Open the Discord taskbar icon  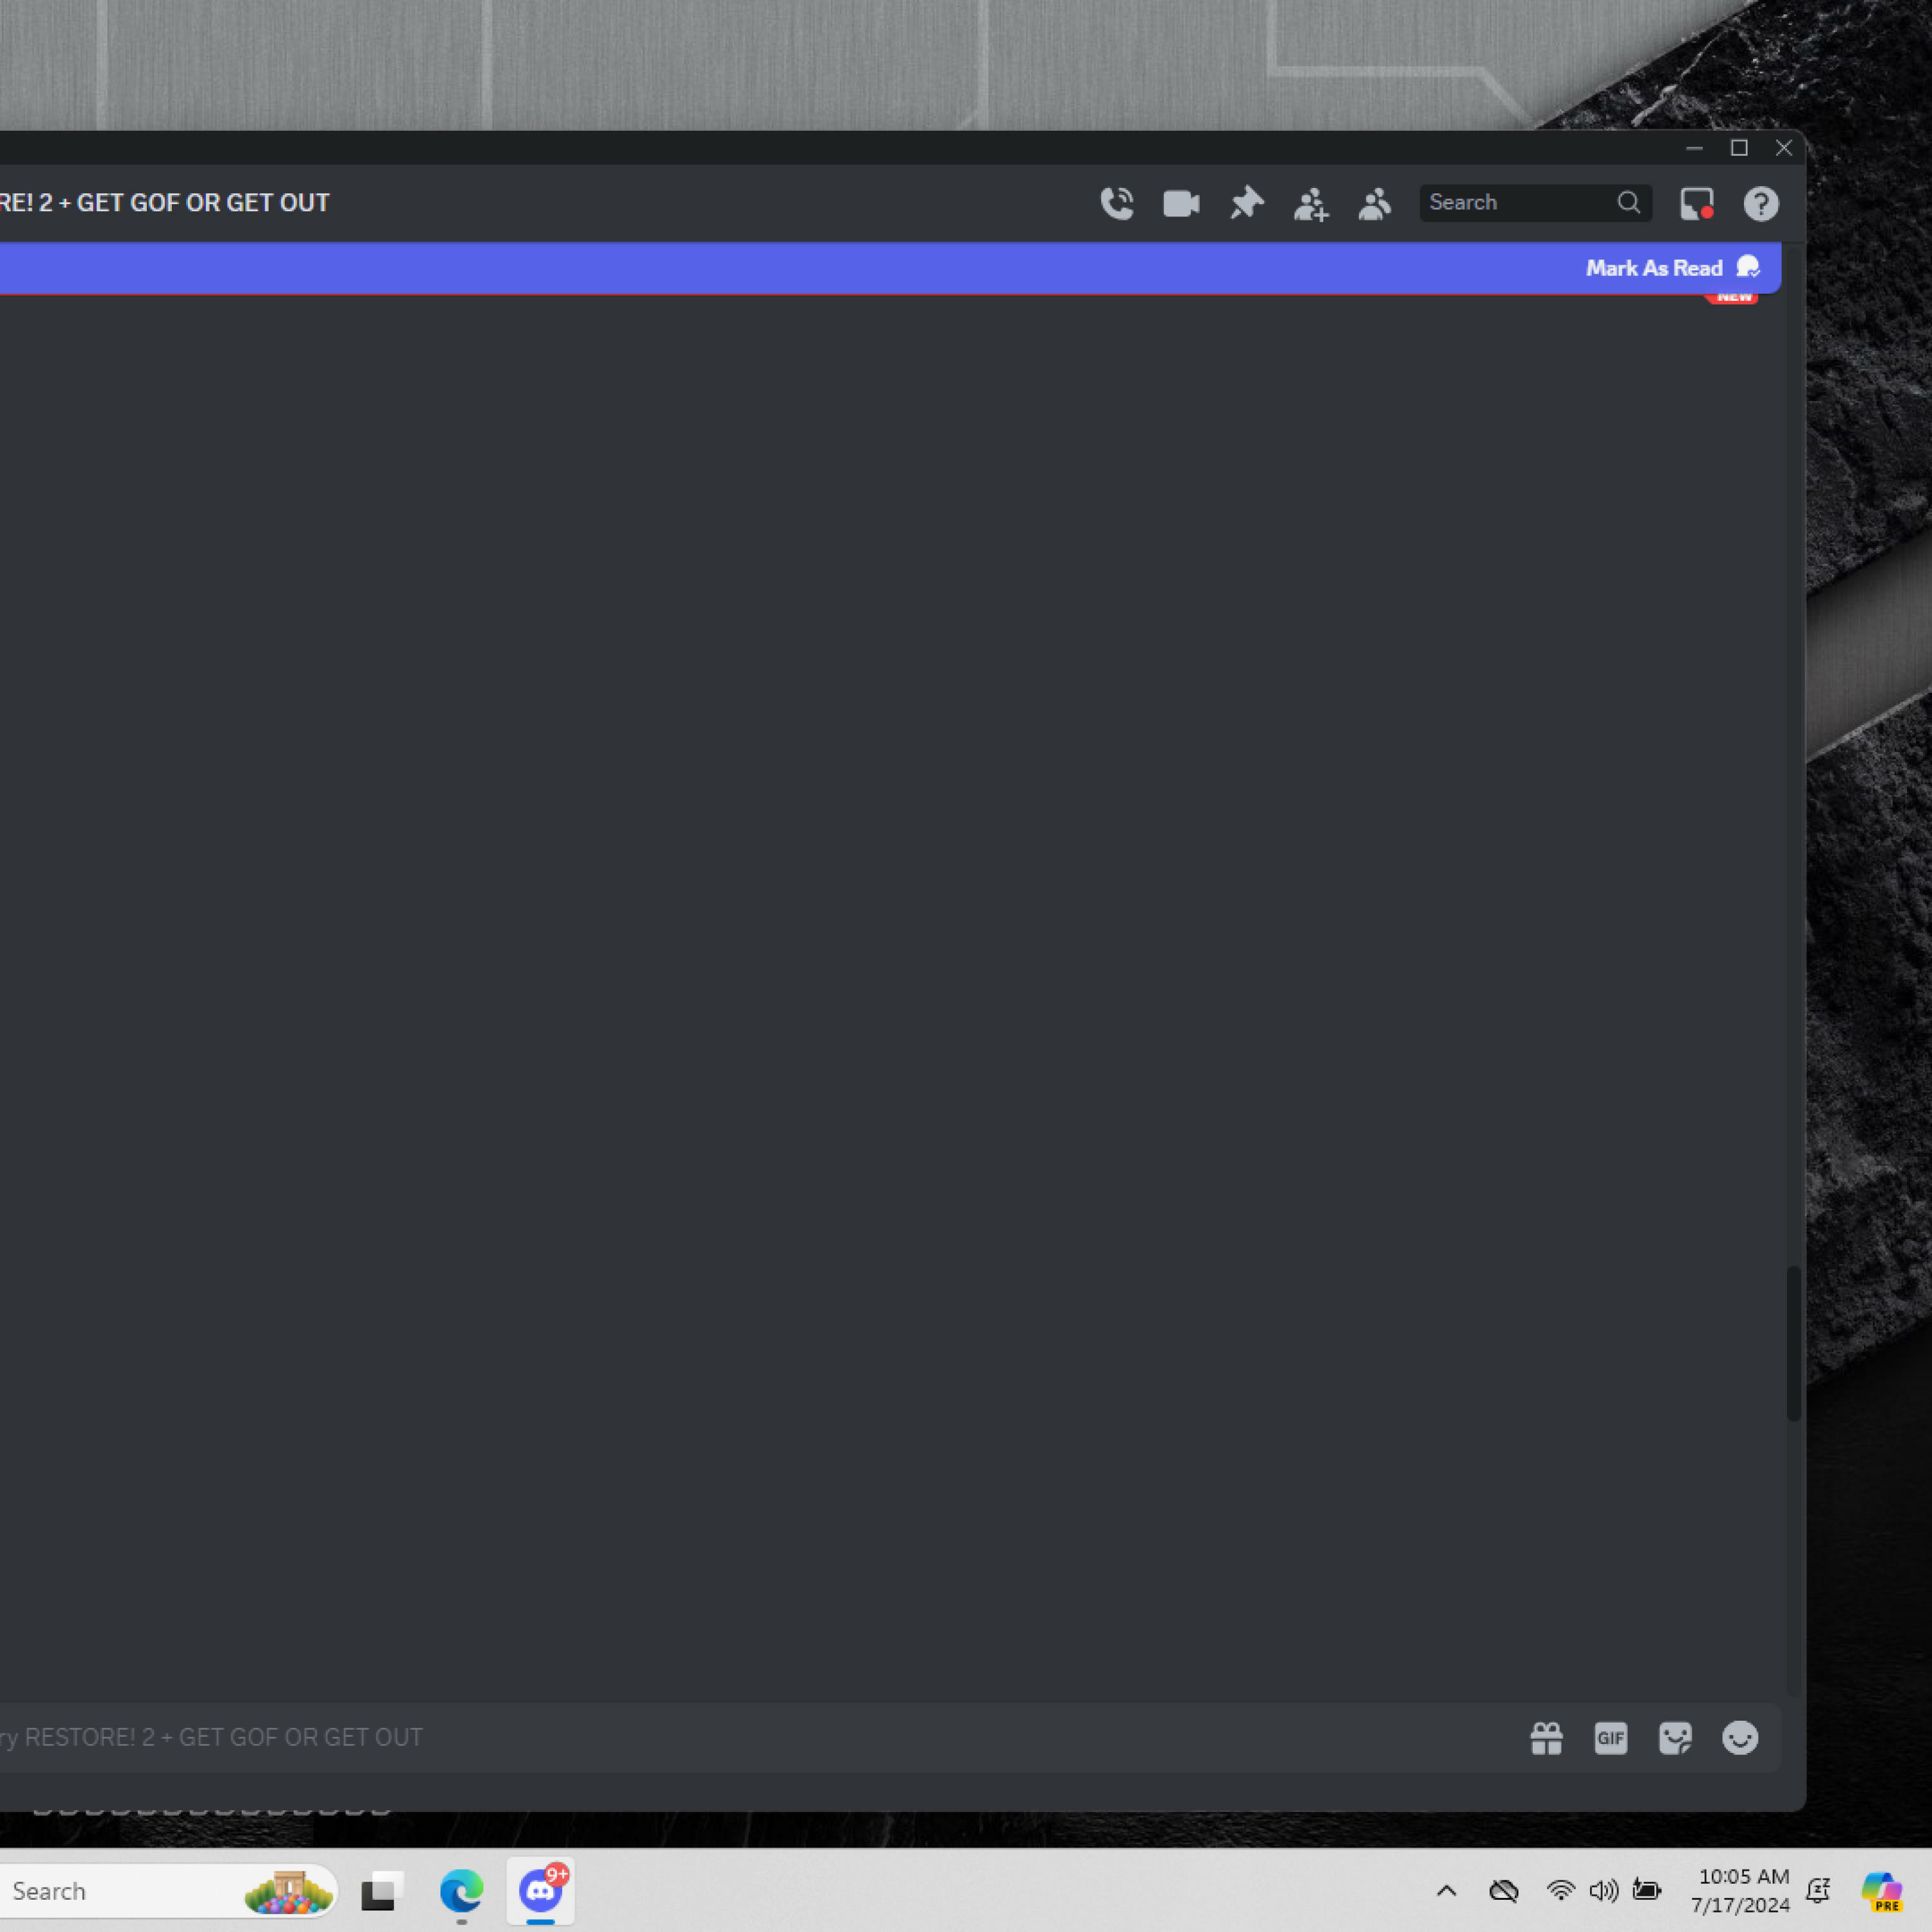click(x=540, y=1890)
